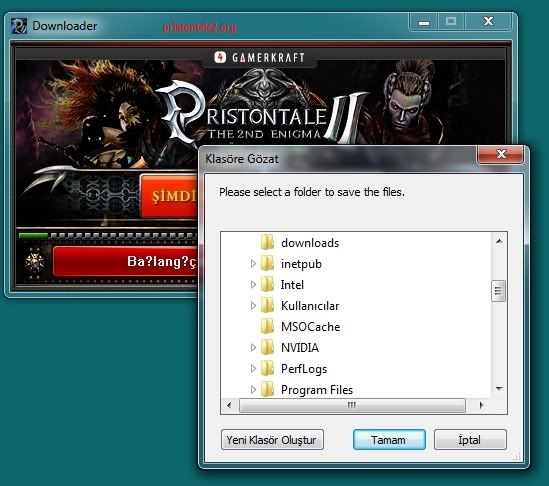Expand the Kullanıcılar folder node
This screenshot has width=549, height=486.
click(253, 305)
